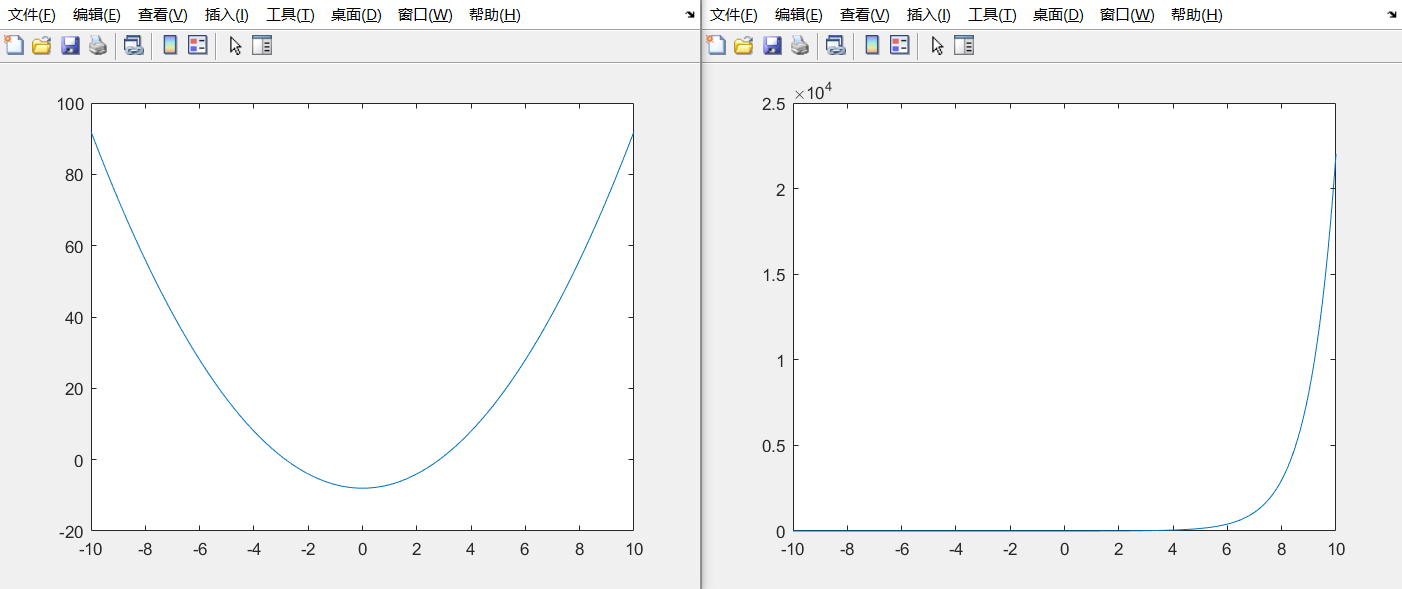Screen dimensions: 1402x589
Task: Open 帮助(H) menu in left window
Action: (494, 15)
